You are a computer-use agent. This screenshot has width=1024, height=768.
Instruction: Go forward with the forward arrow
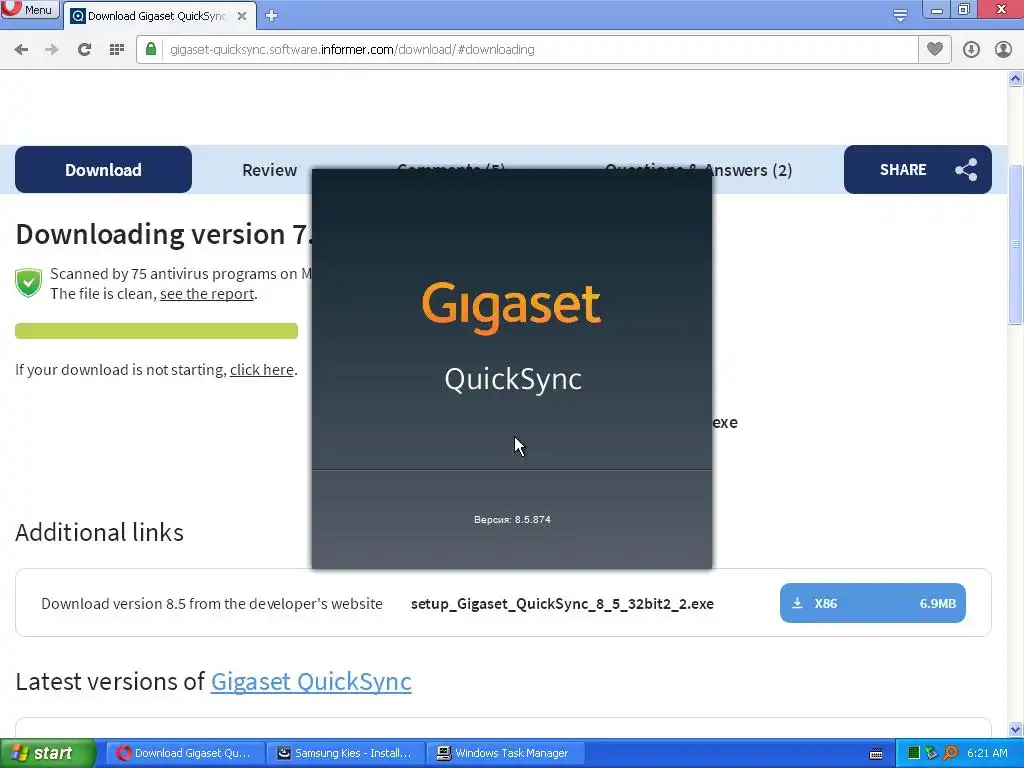[x=52, y=50]
